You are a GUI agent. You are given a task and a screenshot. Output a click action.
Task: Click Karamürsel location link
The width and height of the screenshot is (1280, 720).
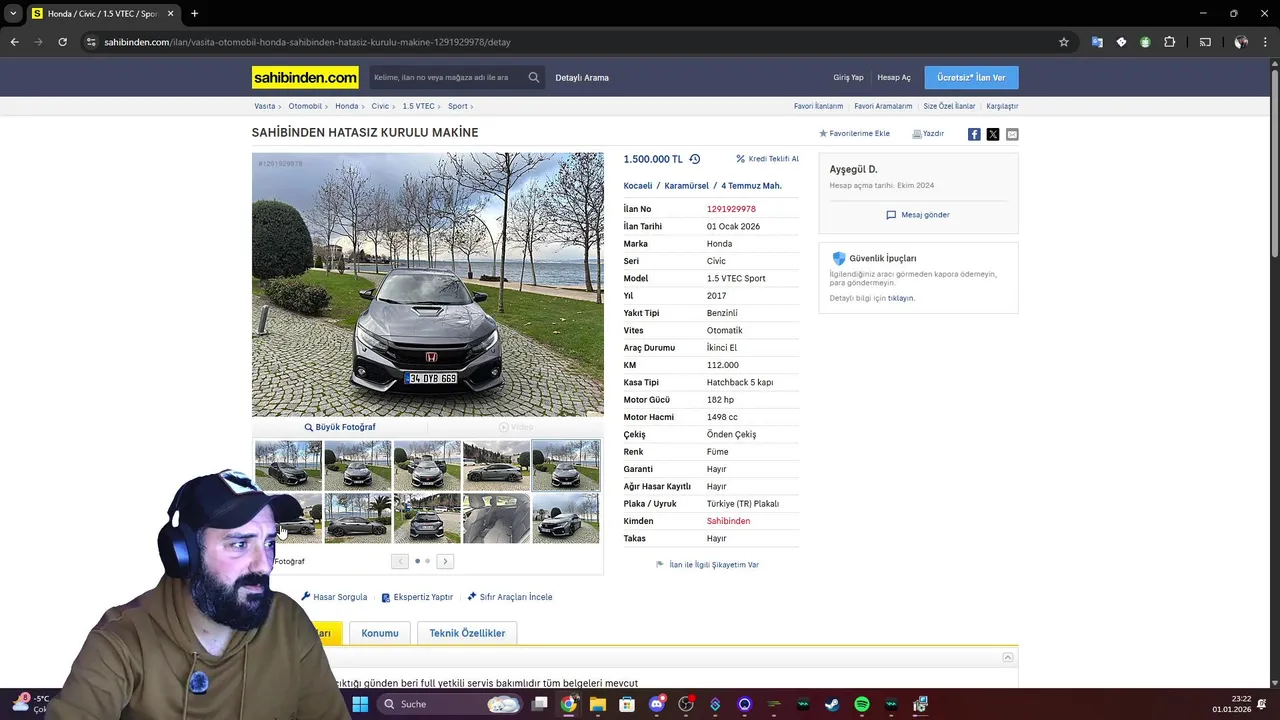click(687, 186)
